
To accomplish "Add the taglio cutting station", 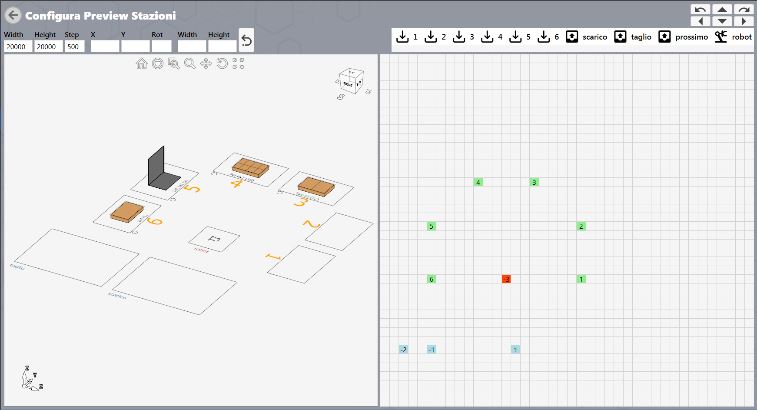I will (632, 37).
